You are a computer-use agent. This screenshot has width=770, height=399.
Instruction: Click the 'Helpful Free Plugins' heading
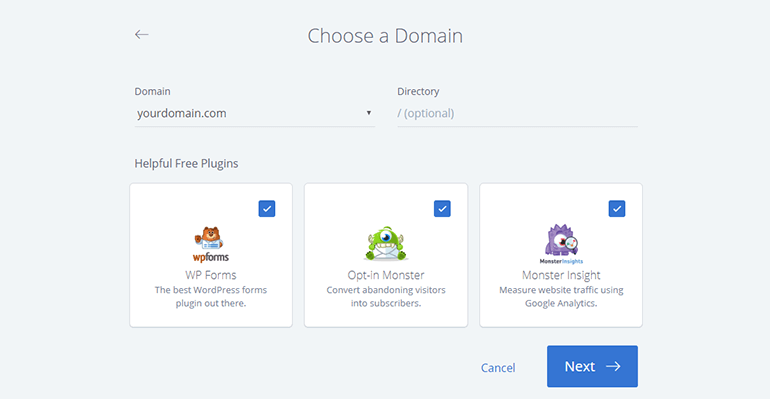click(x=186, y=163)
